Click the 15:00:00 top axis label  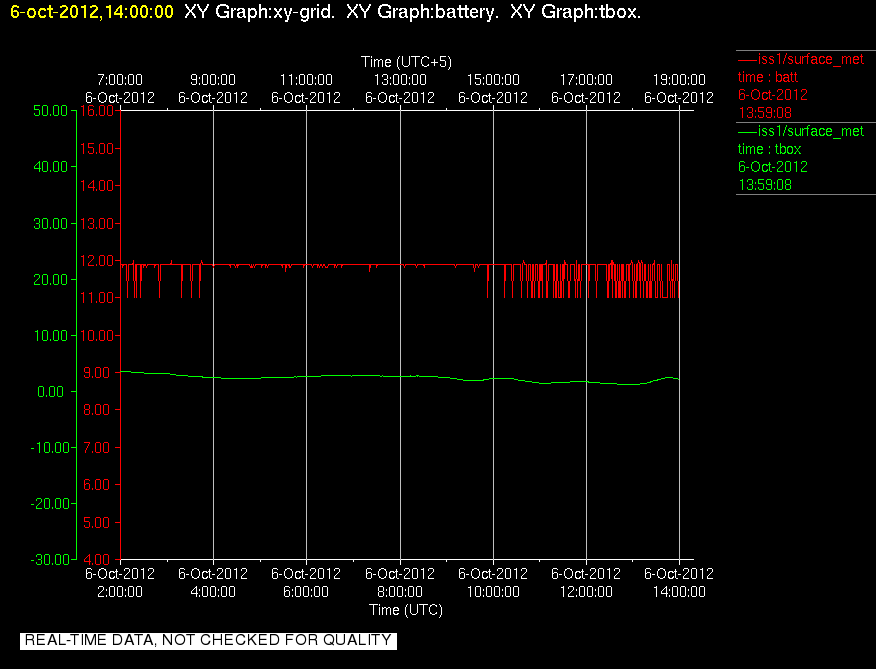pyautogui.click(x=493, y=80)
